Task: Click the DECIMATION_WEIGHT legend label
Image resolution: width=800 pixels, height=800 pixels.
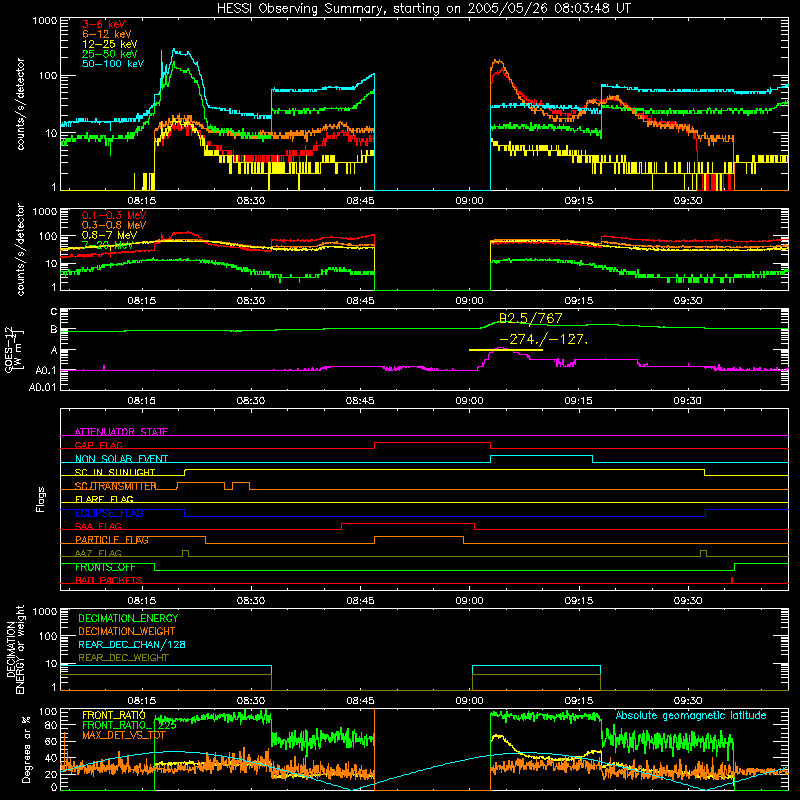Action: (127, 631)
